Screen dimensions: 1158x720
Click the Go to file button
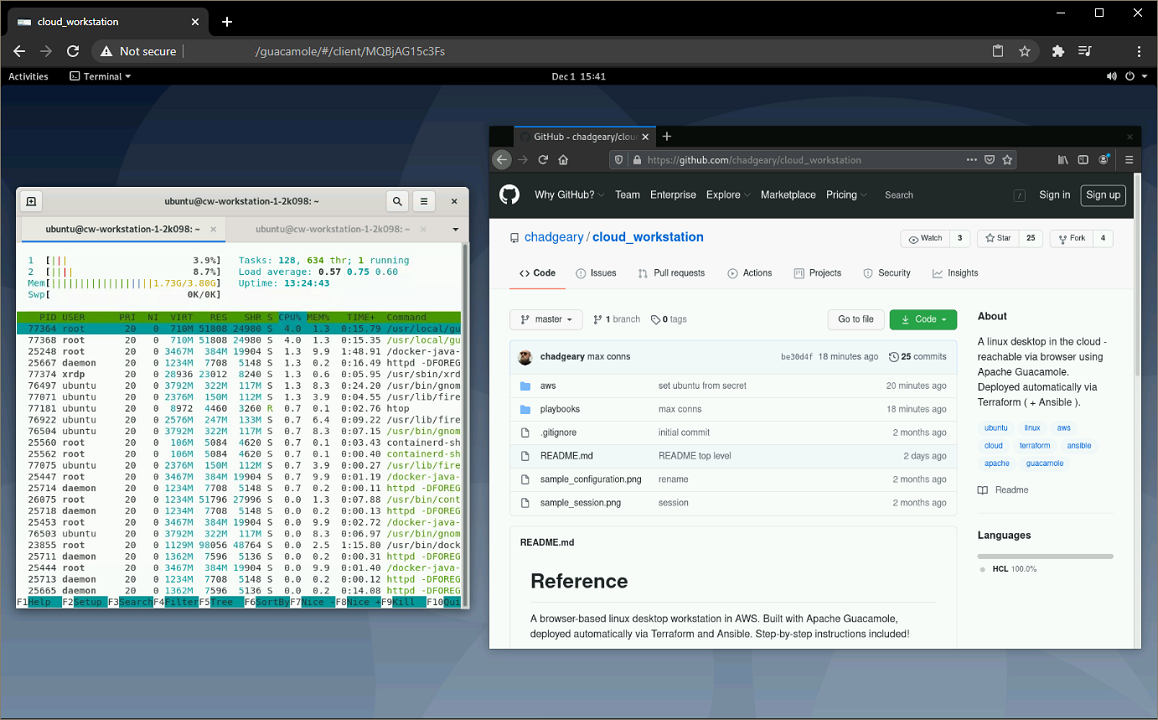click(x=855, y=319)
